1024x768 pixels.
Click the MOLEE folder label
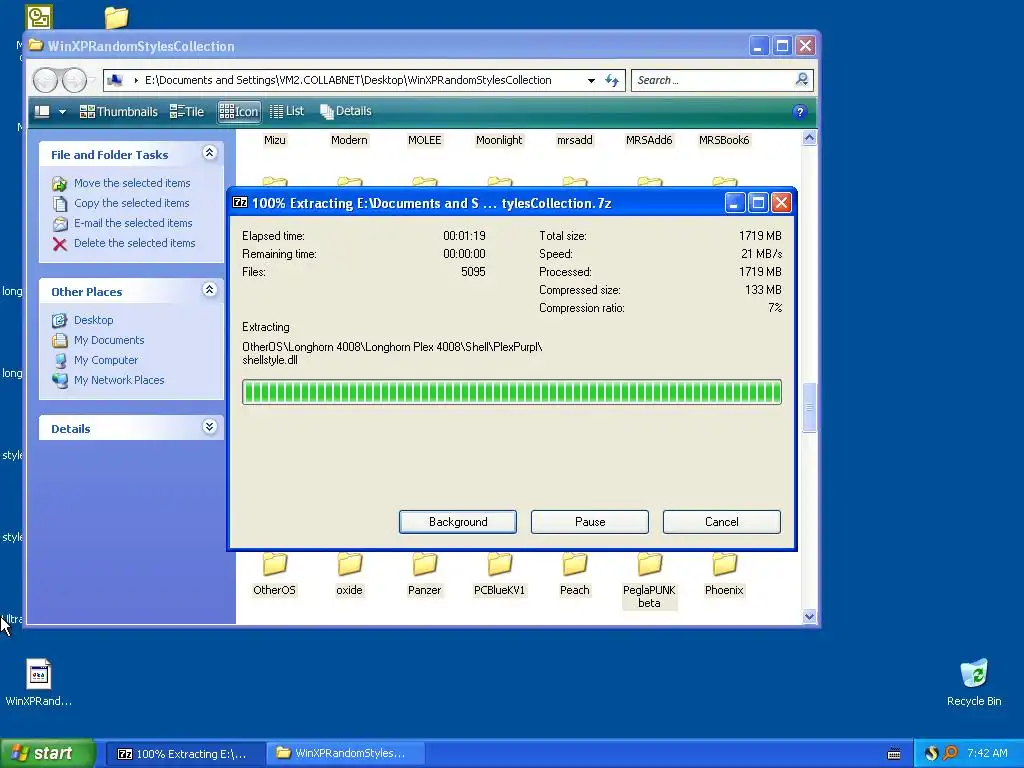(x=424, y=140)
